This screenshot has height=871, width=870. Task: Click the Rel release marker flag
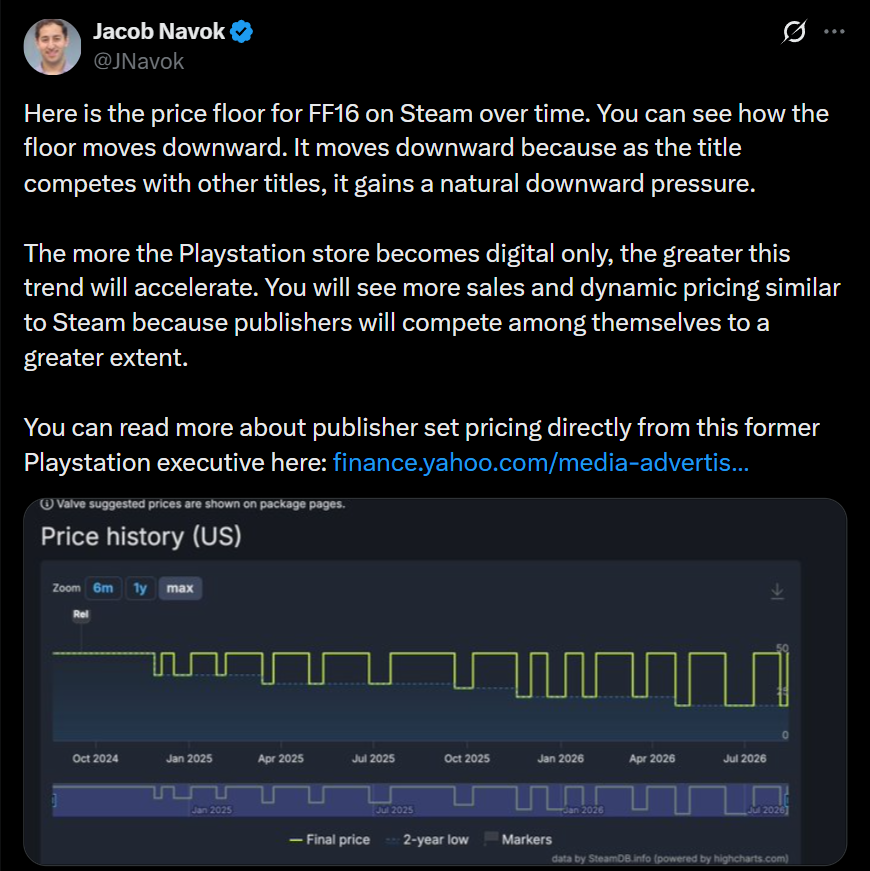[81, 614]
